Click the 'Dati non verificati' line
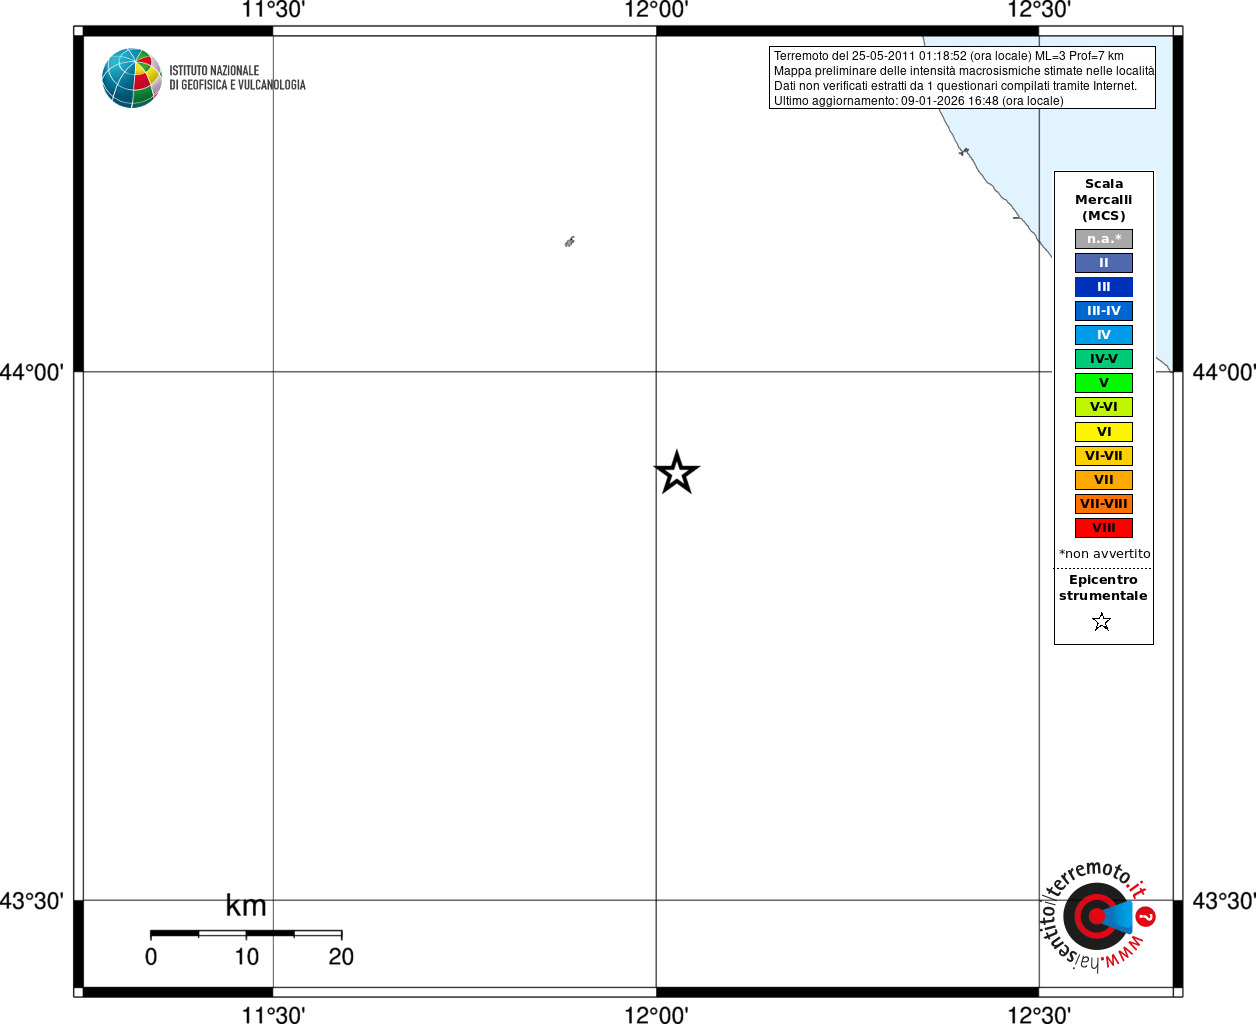Screen dimensions: 1256x1024 955,86
